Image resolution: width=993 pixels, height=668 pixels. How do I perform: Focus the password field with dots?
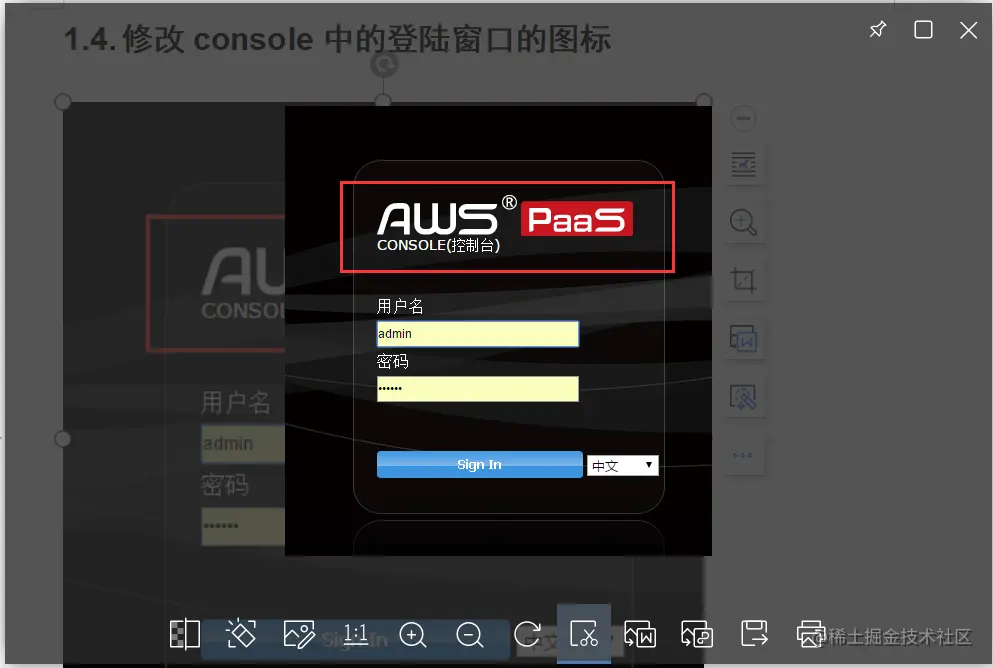point(478,389)
